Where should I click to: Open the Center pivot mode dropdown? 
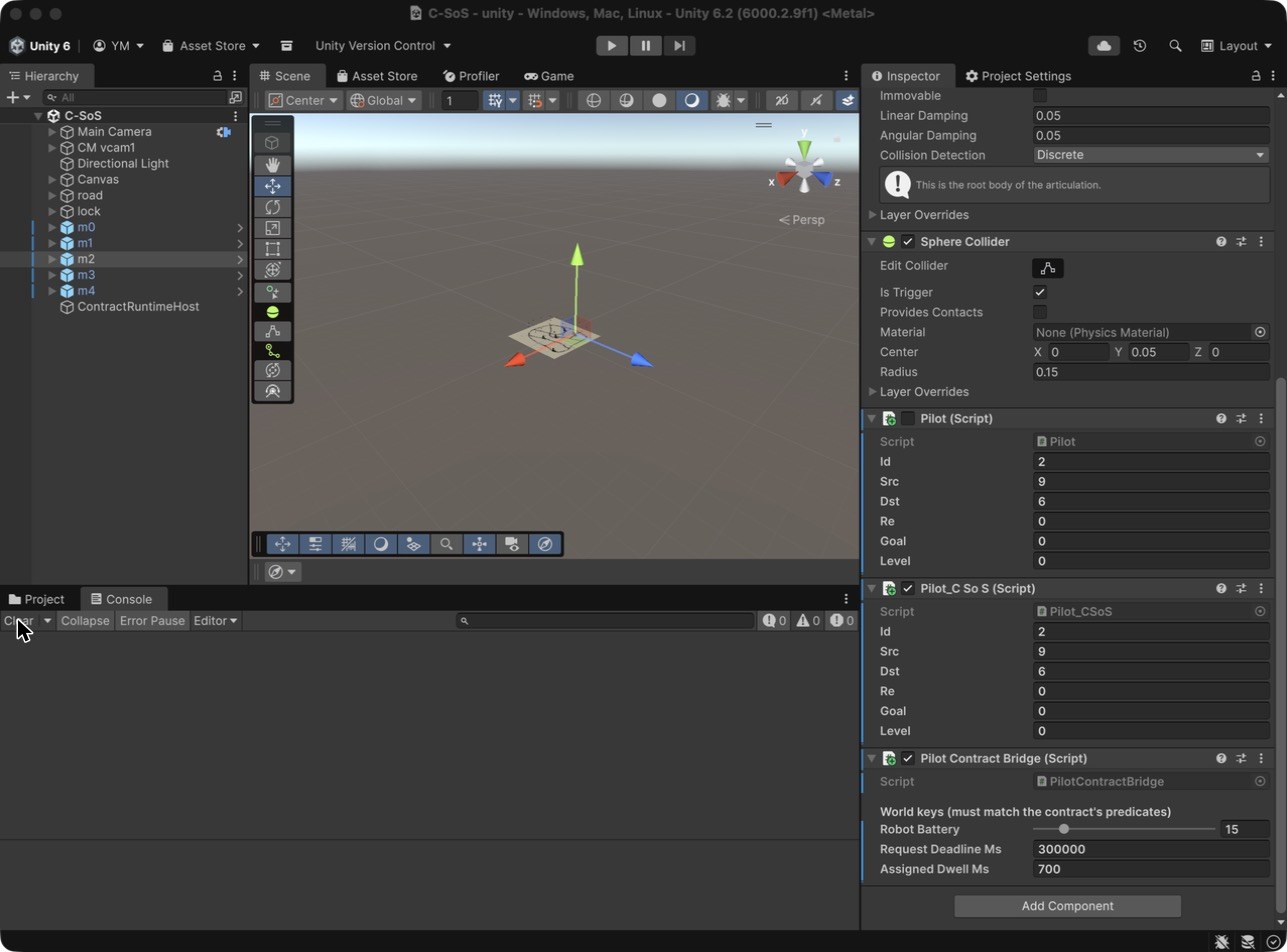[x=303, y=100]
